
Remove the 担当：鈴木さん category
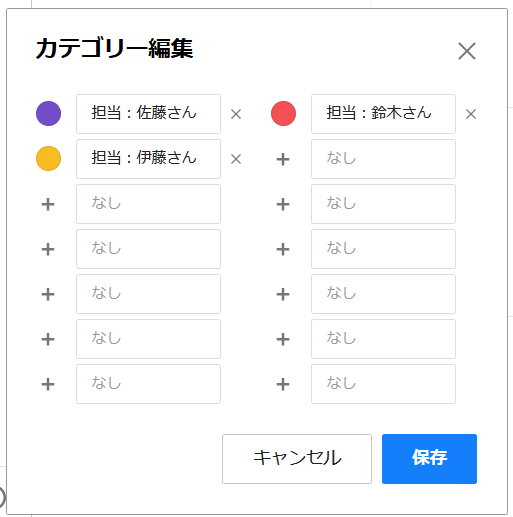pos(471,114)
